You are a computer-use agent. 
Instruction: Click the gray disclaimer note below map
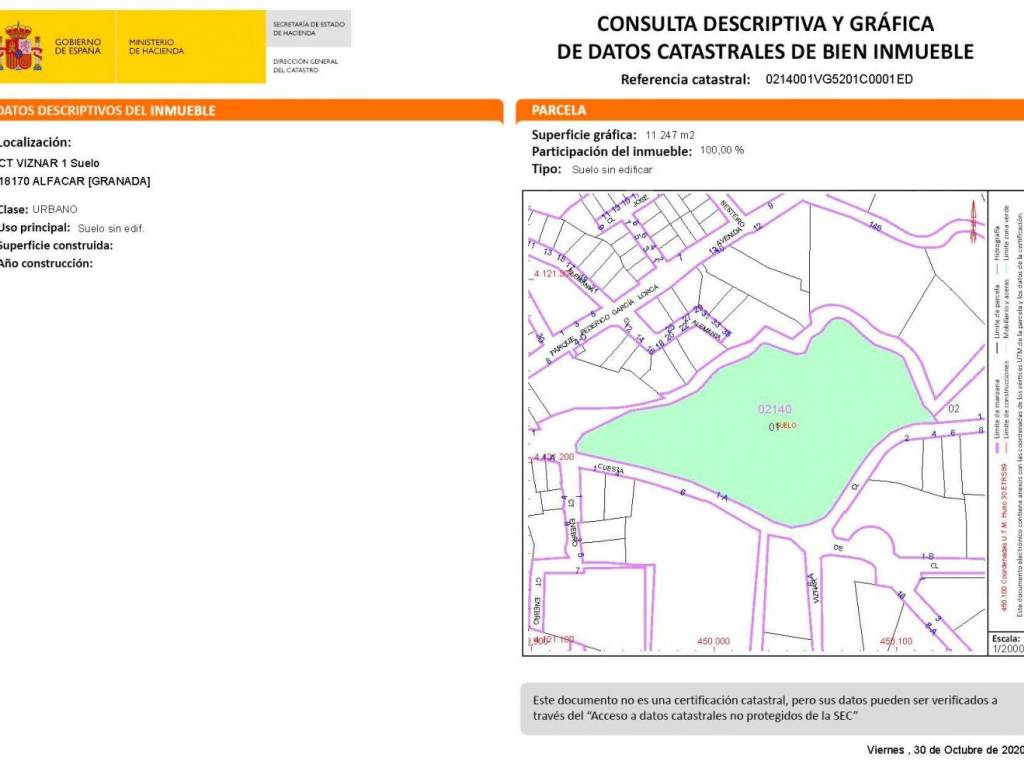coord(772,709)
